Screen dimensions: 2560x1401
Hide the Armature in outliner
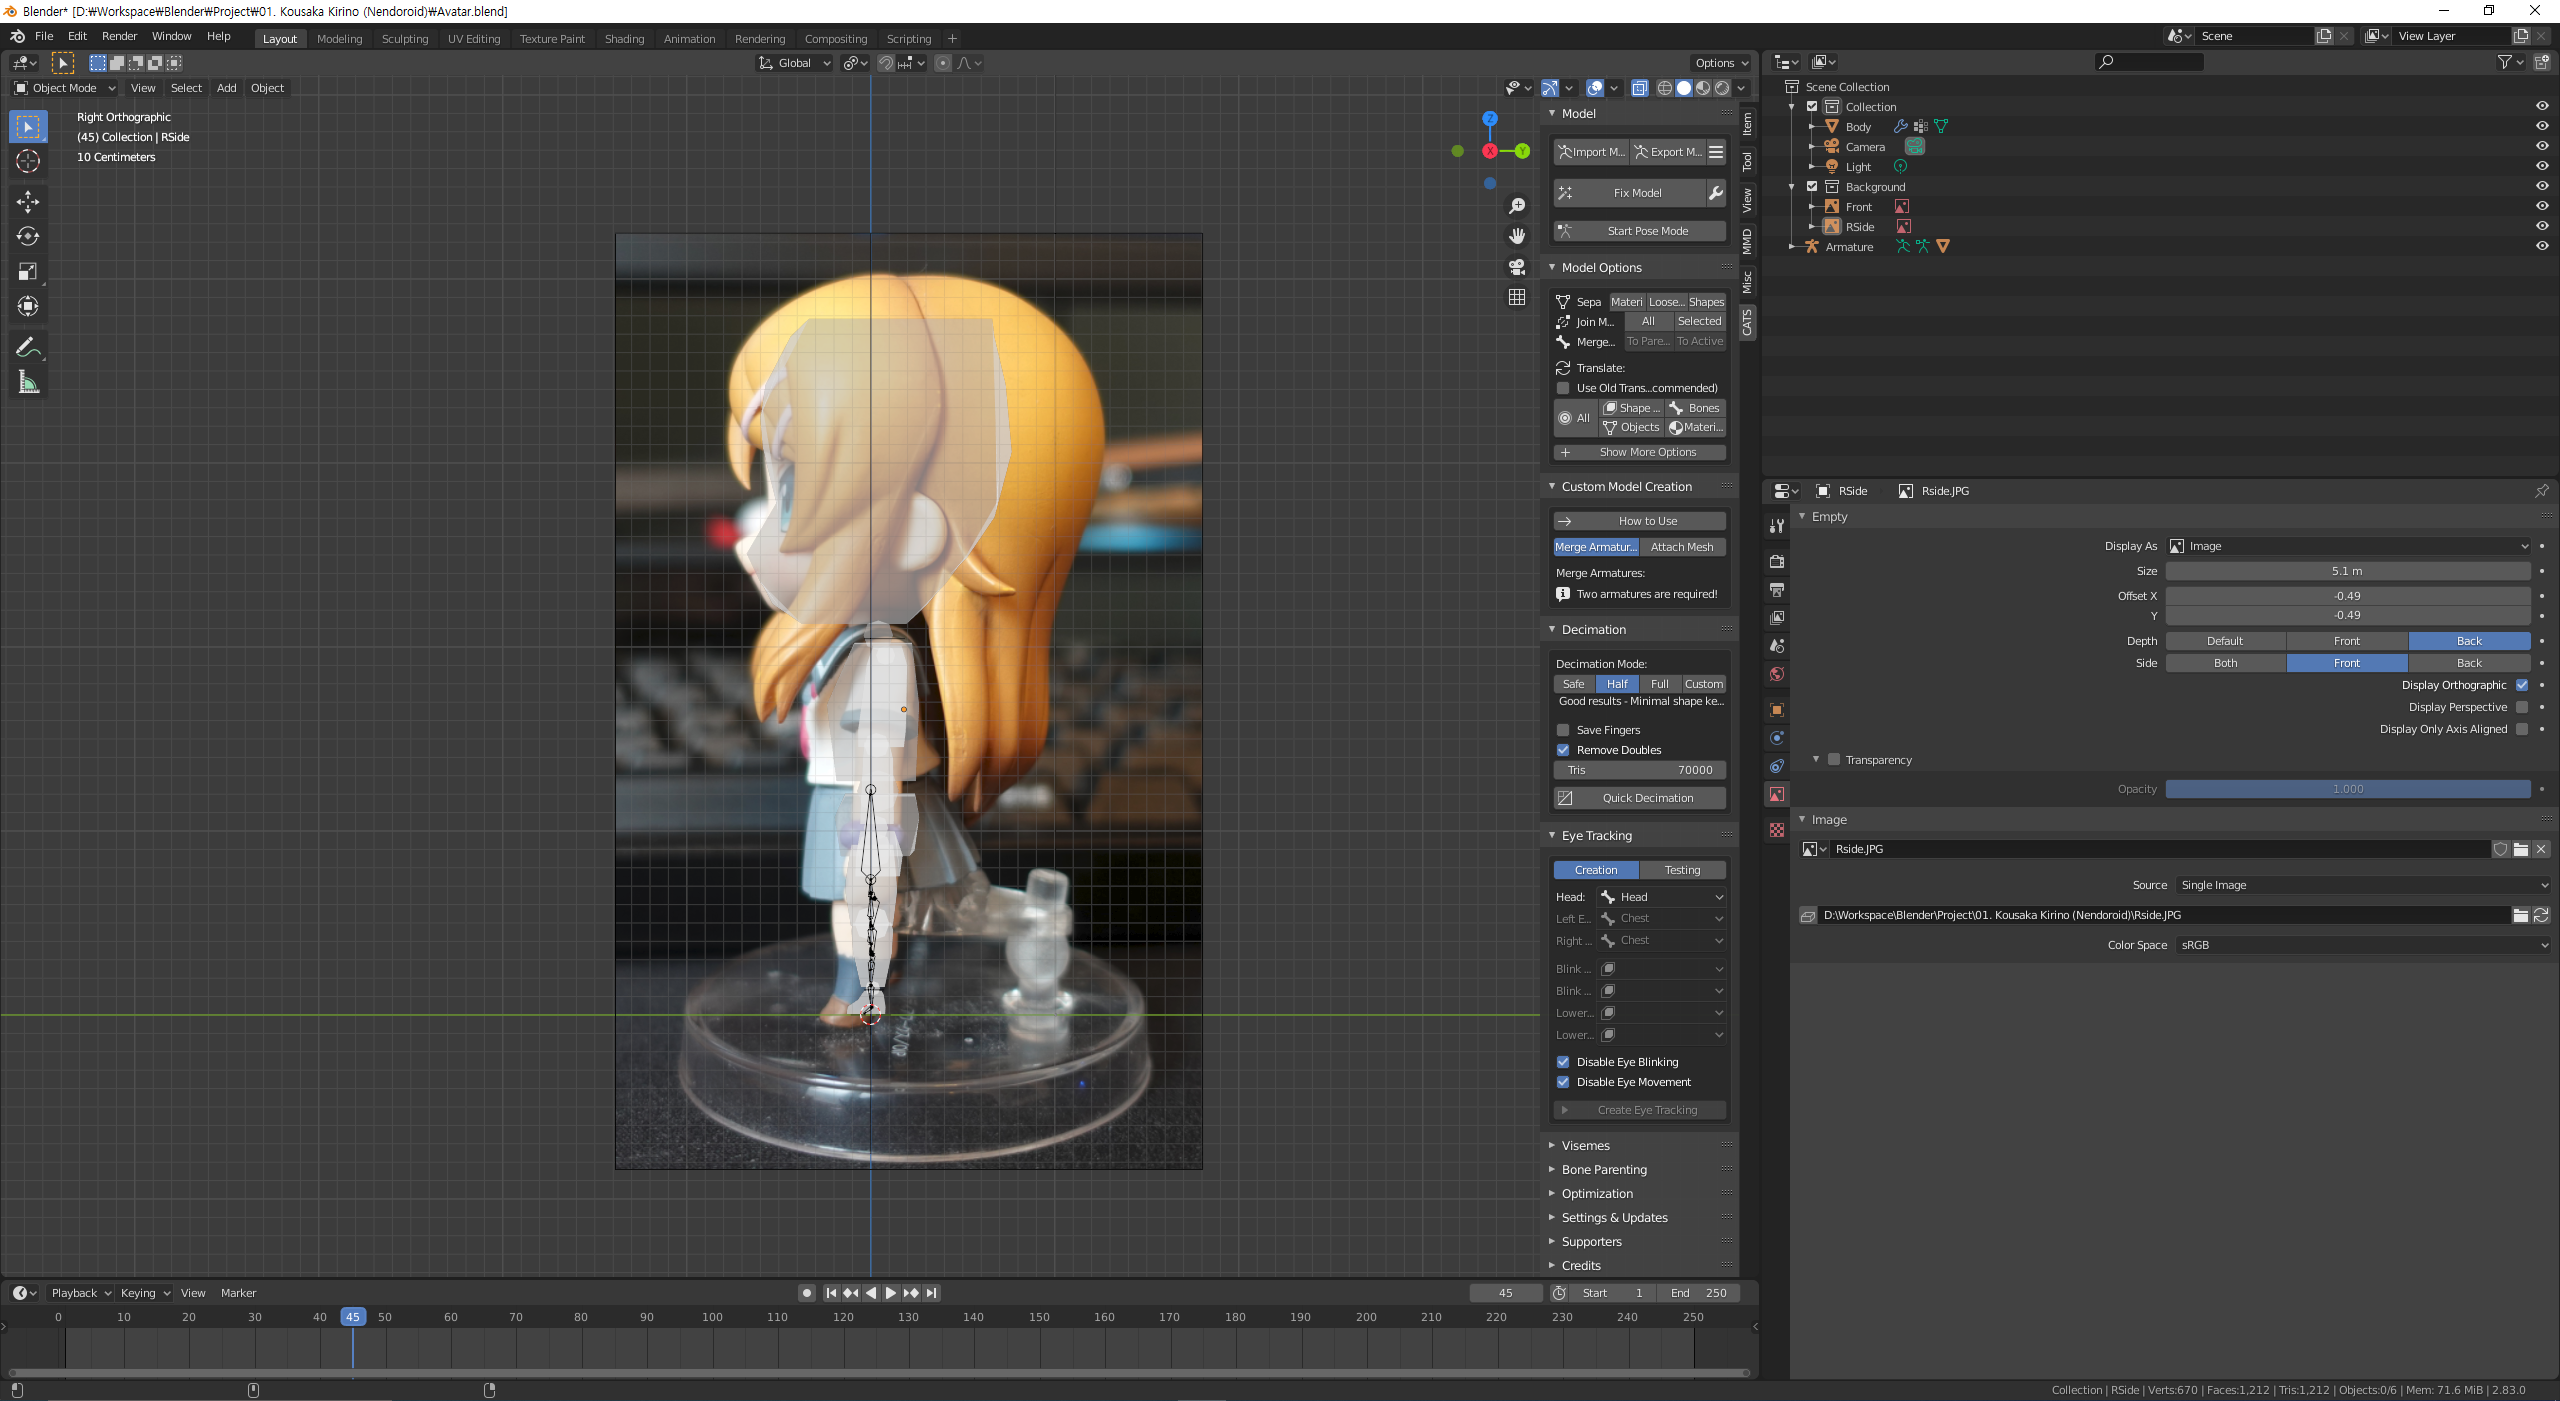click(x=2541, y=247)
